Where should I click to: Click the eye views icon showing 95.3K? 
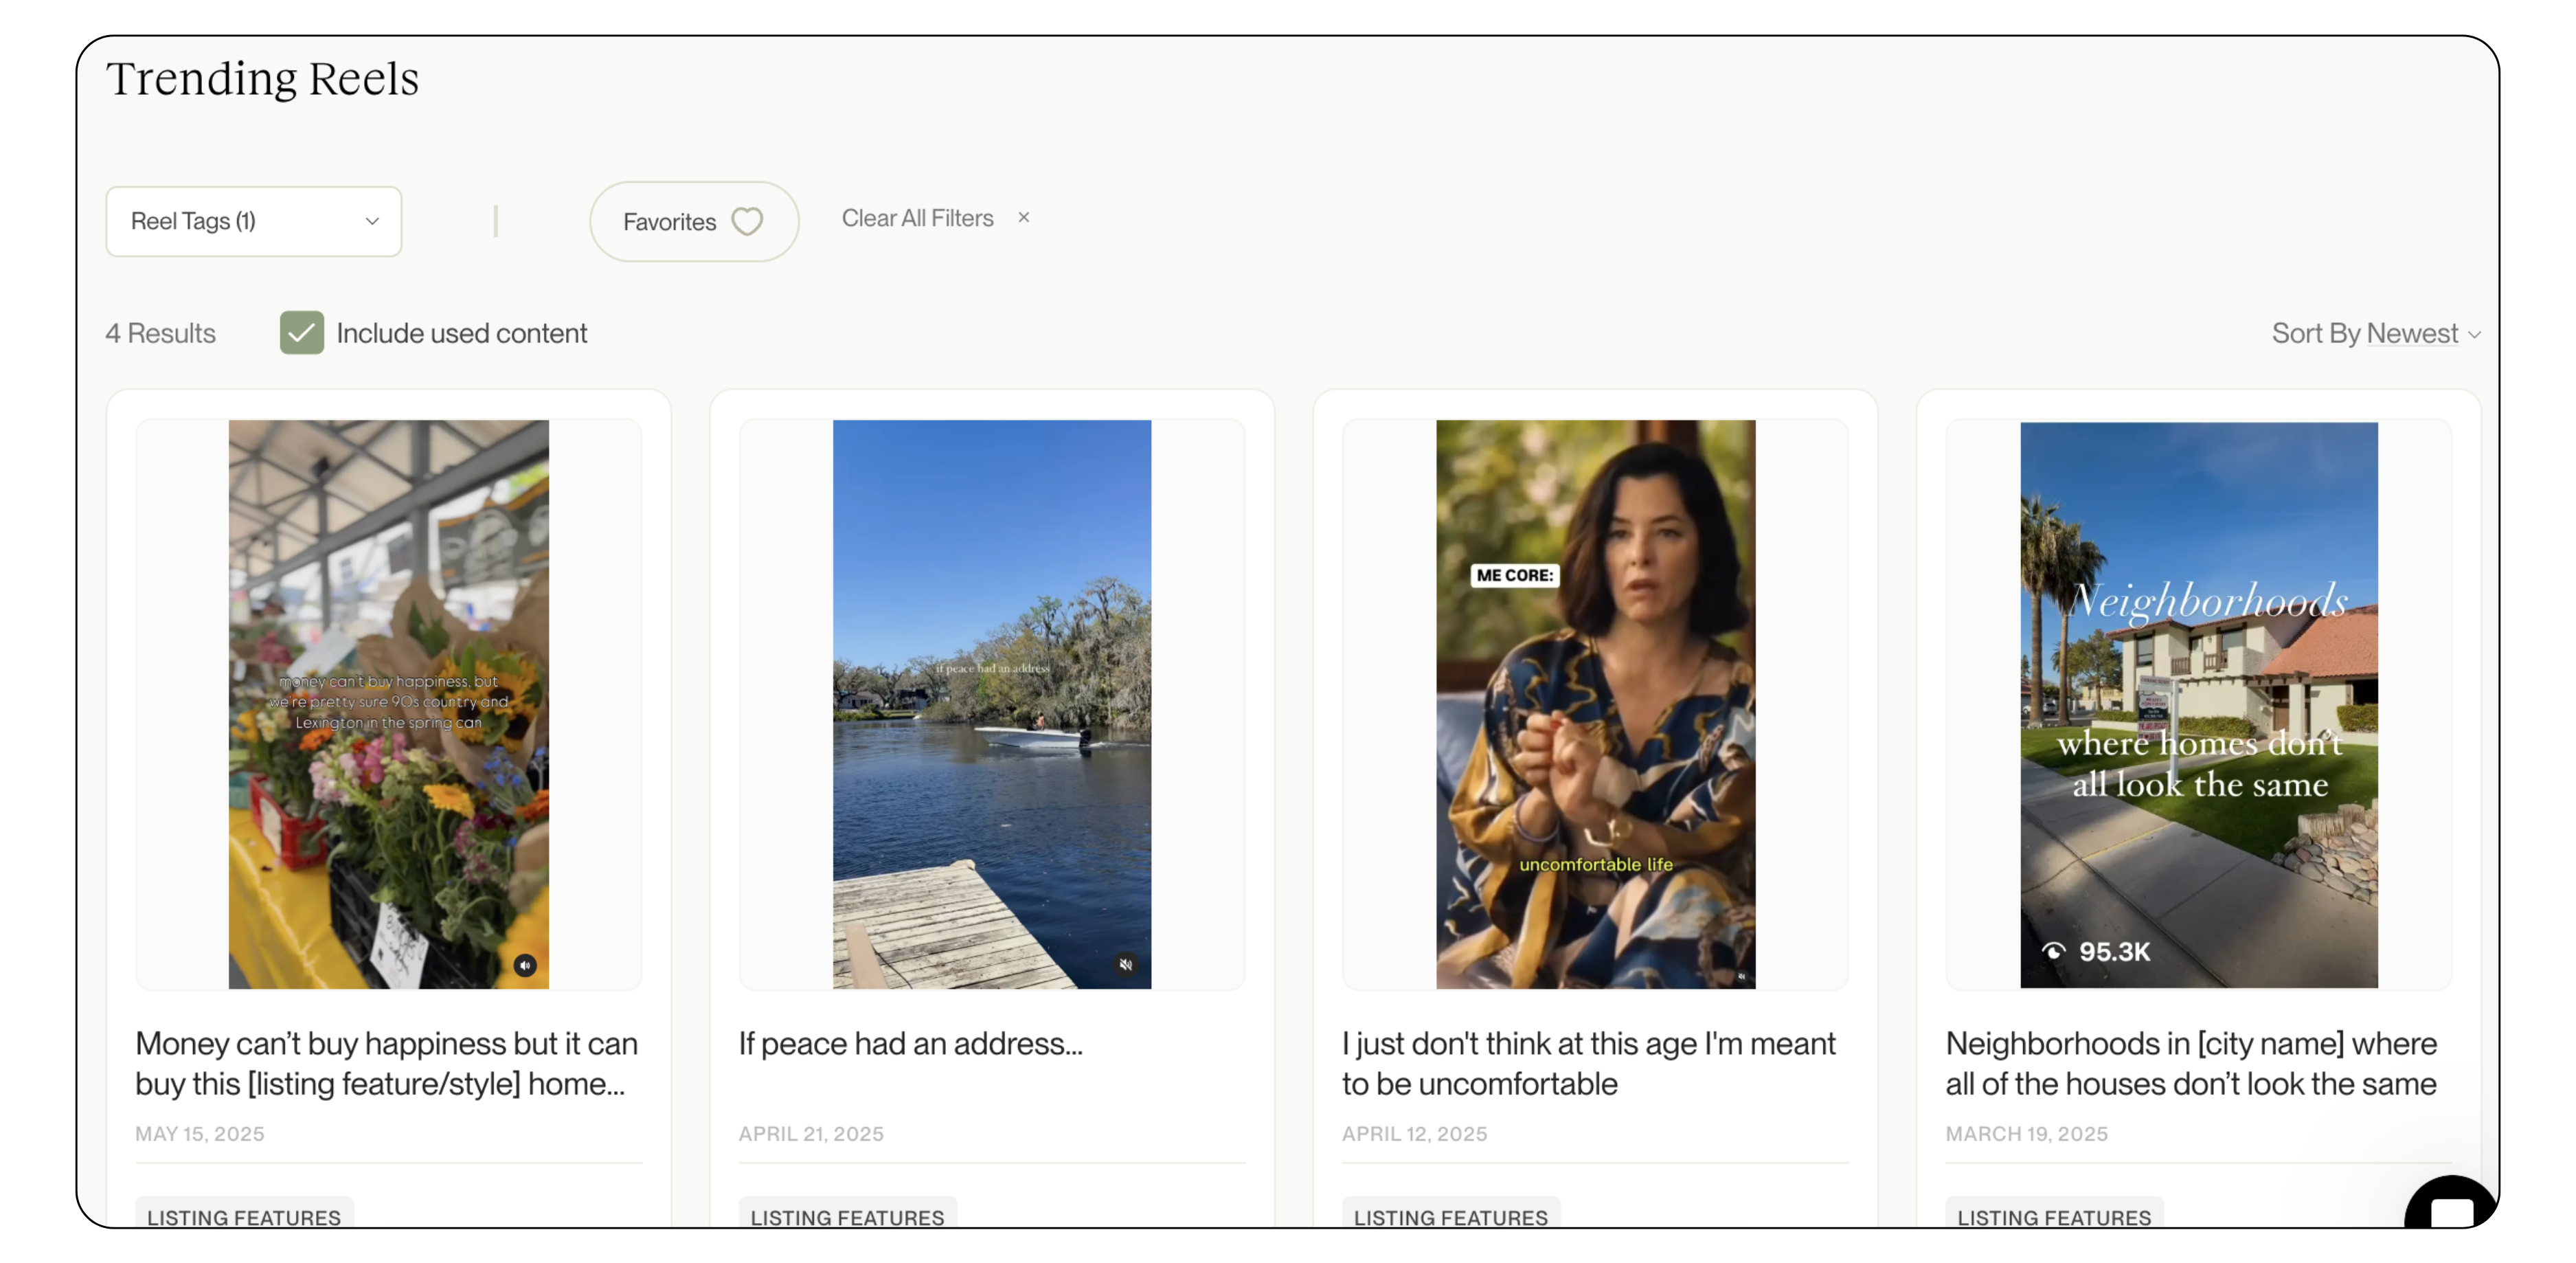click(2053, 951)
